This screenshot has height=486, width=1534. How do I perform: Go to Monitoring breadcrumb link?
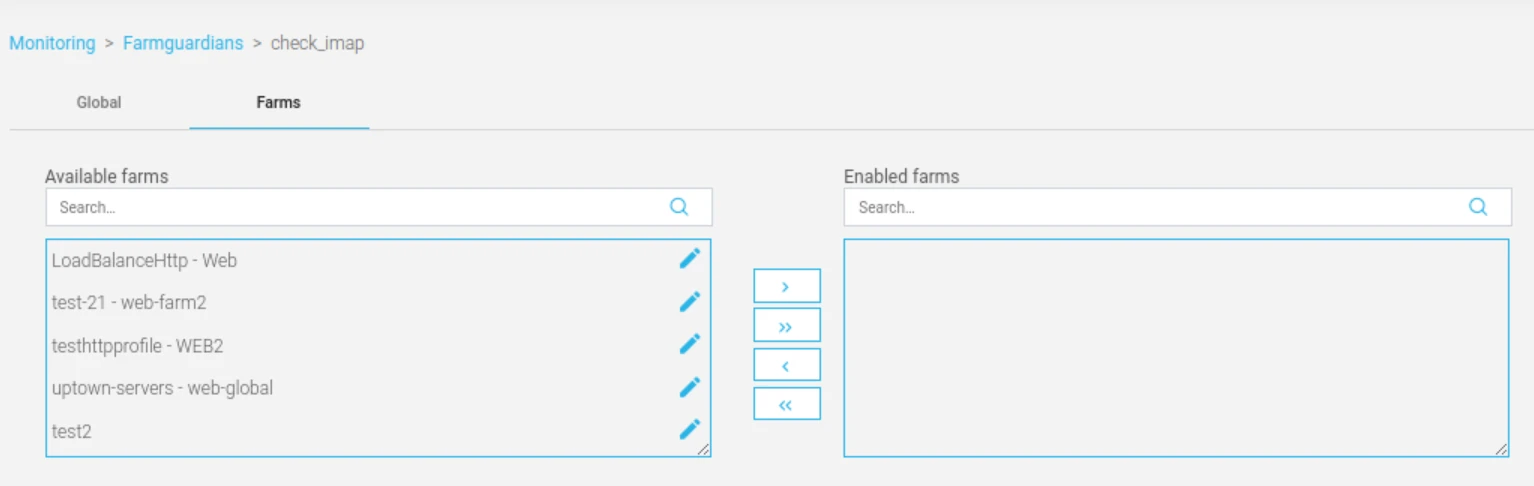pos(52,43)
